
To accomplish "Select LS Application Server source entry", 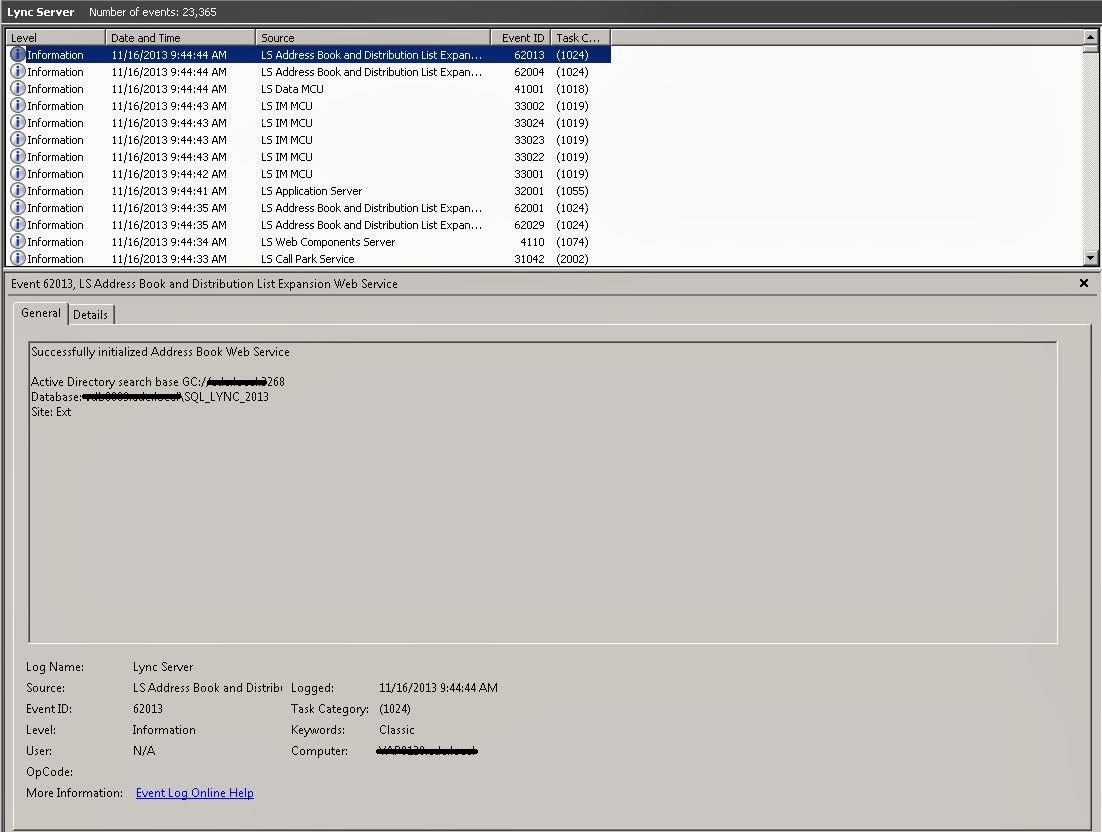I will 311,190.
